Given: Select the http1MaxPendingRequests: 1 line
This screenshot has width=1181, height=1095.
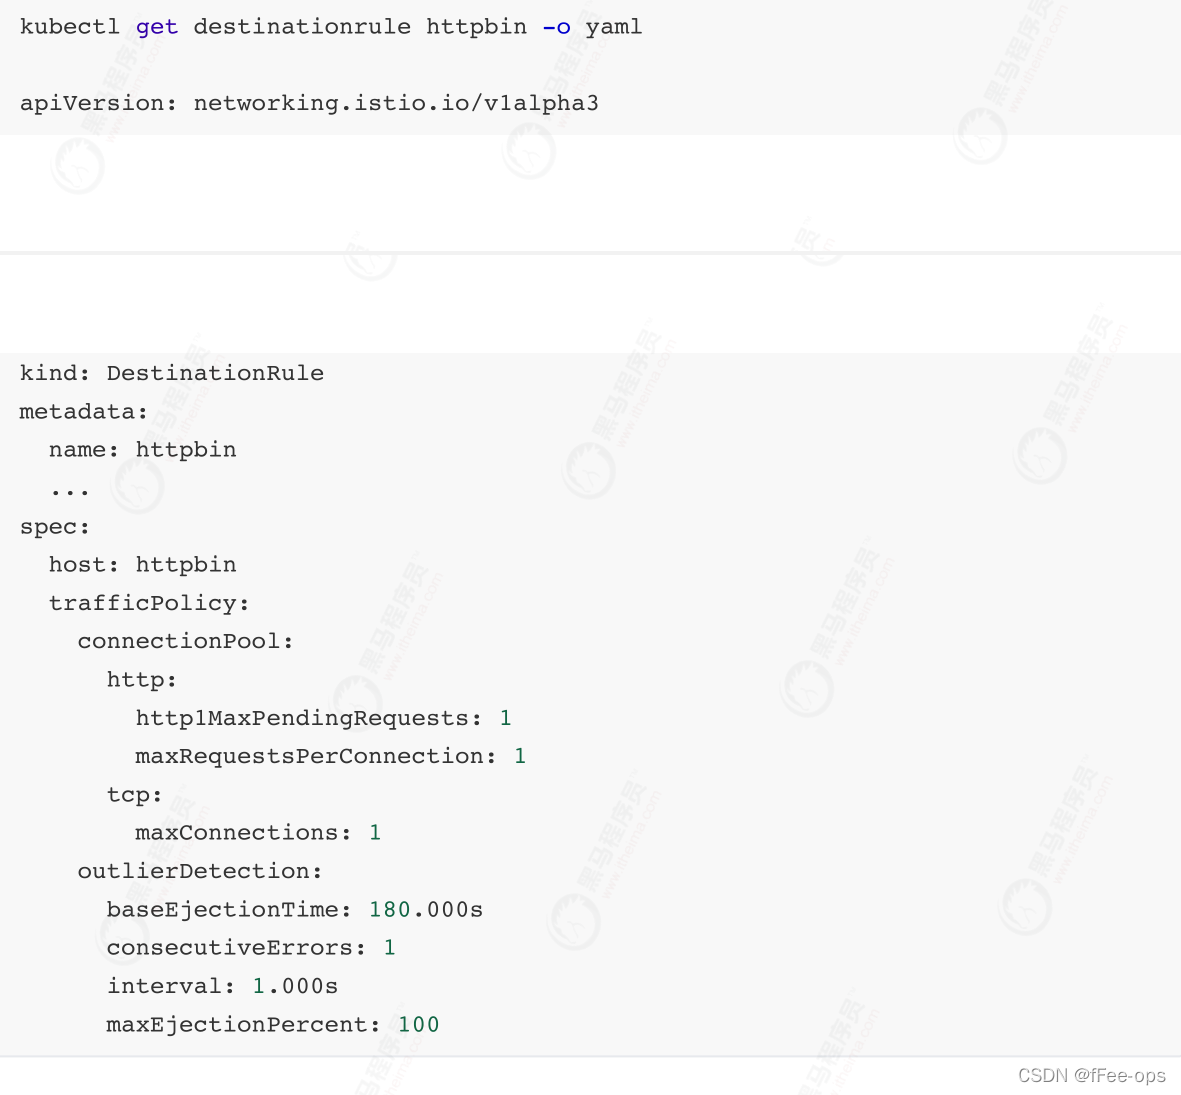Looking at the screenshot, I should coord(323,718).
